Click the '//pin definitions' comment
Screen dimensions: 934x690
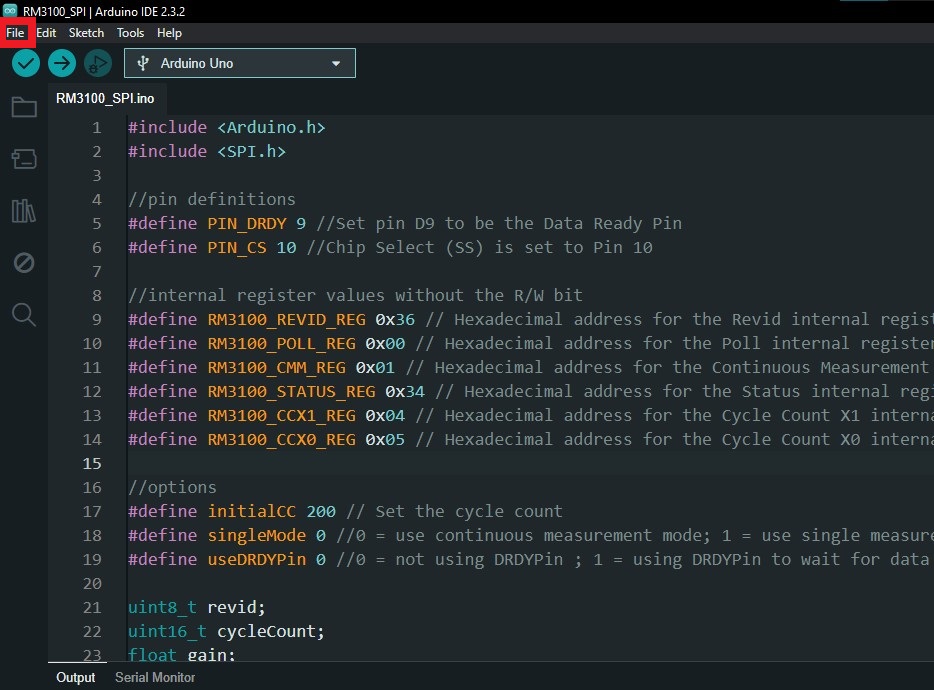(211, 199)
